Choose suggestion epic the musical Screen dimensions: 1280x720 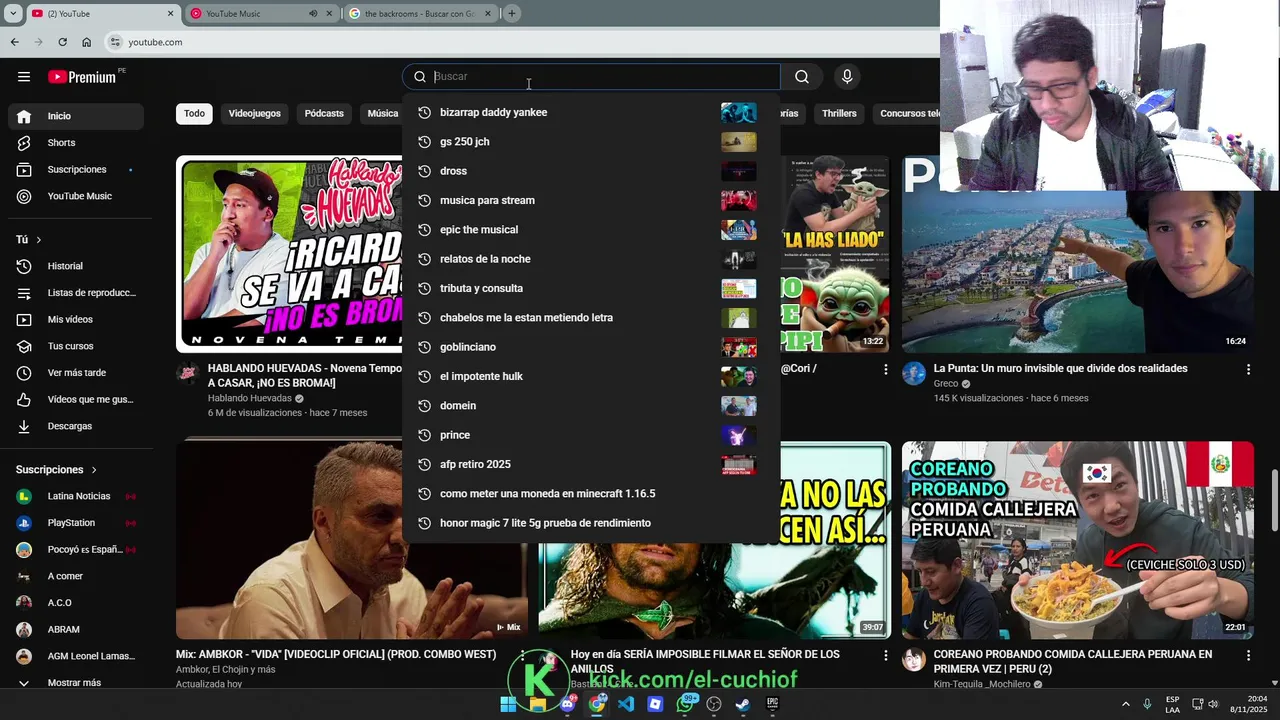(591, 230)
